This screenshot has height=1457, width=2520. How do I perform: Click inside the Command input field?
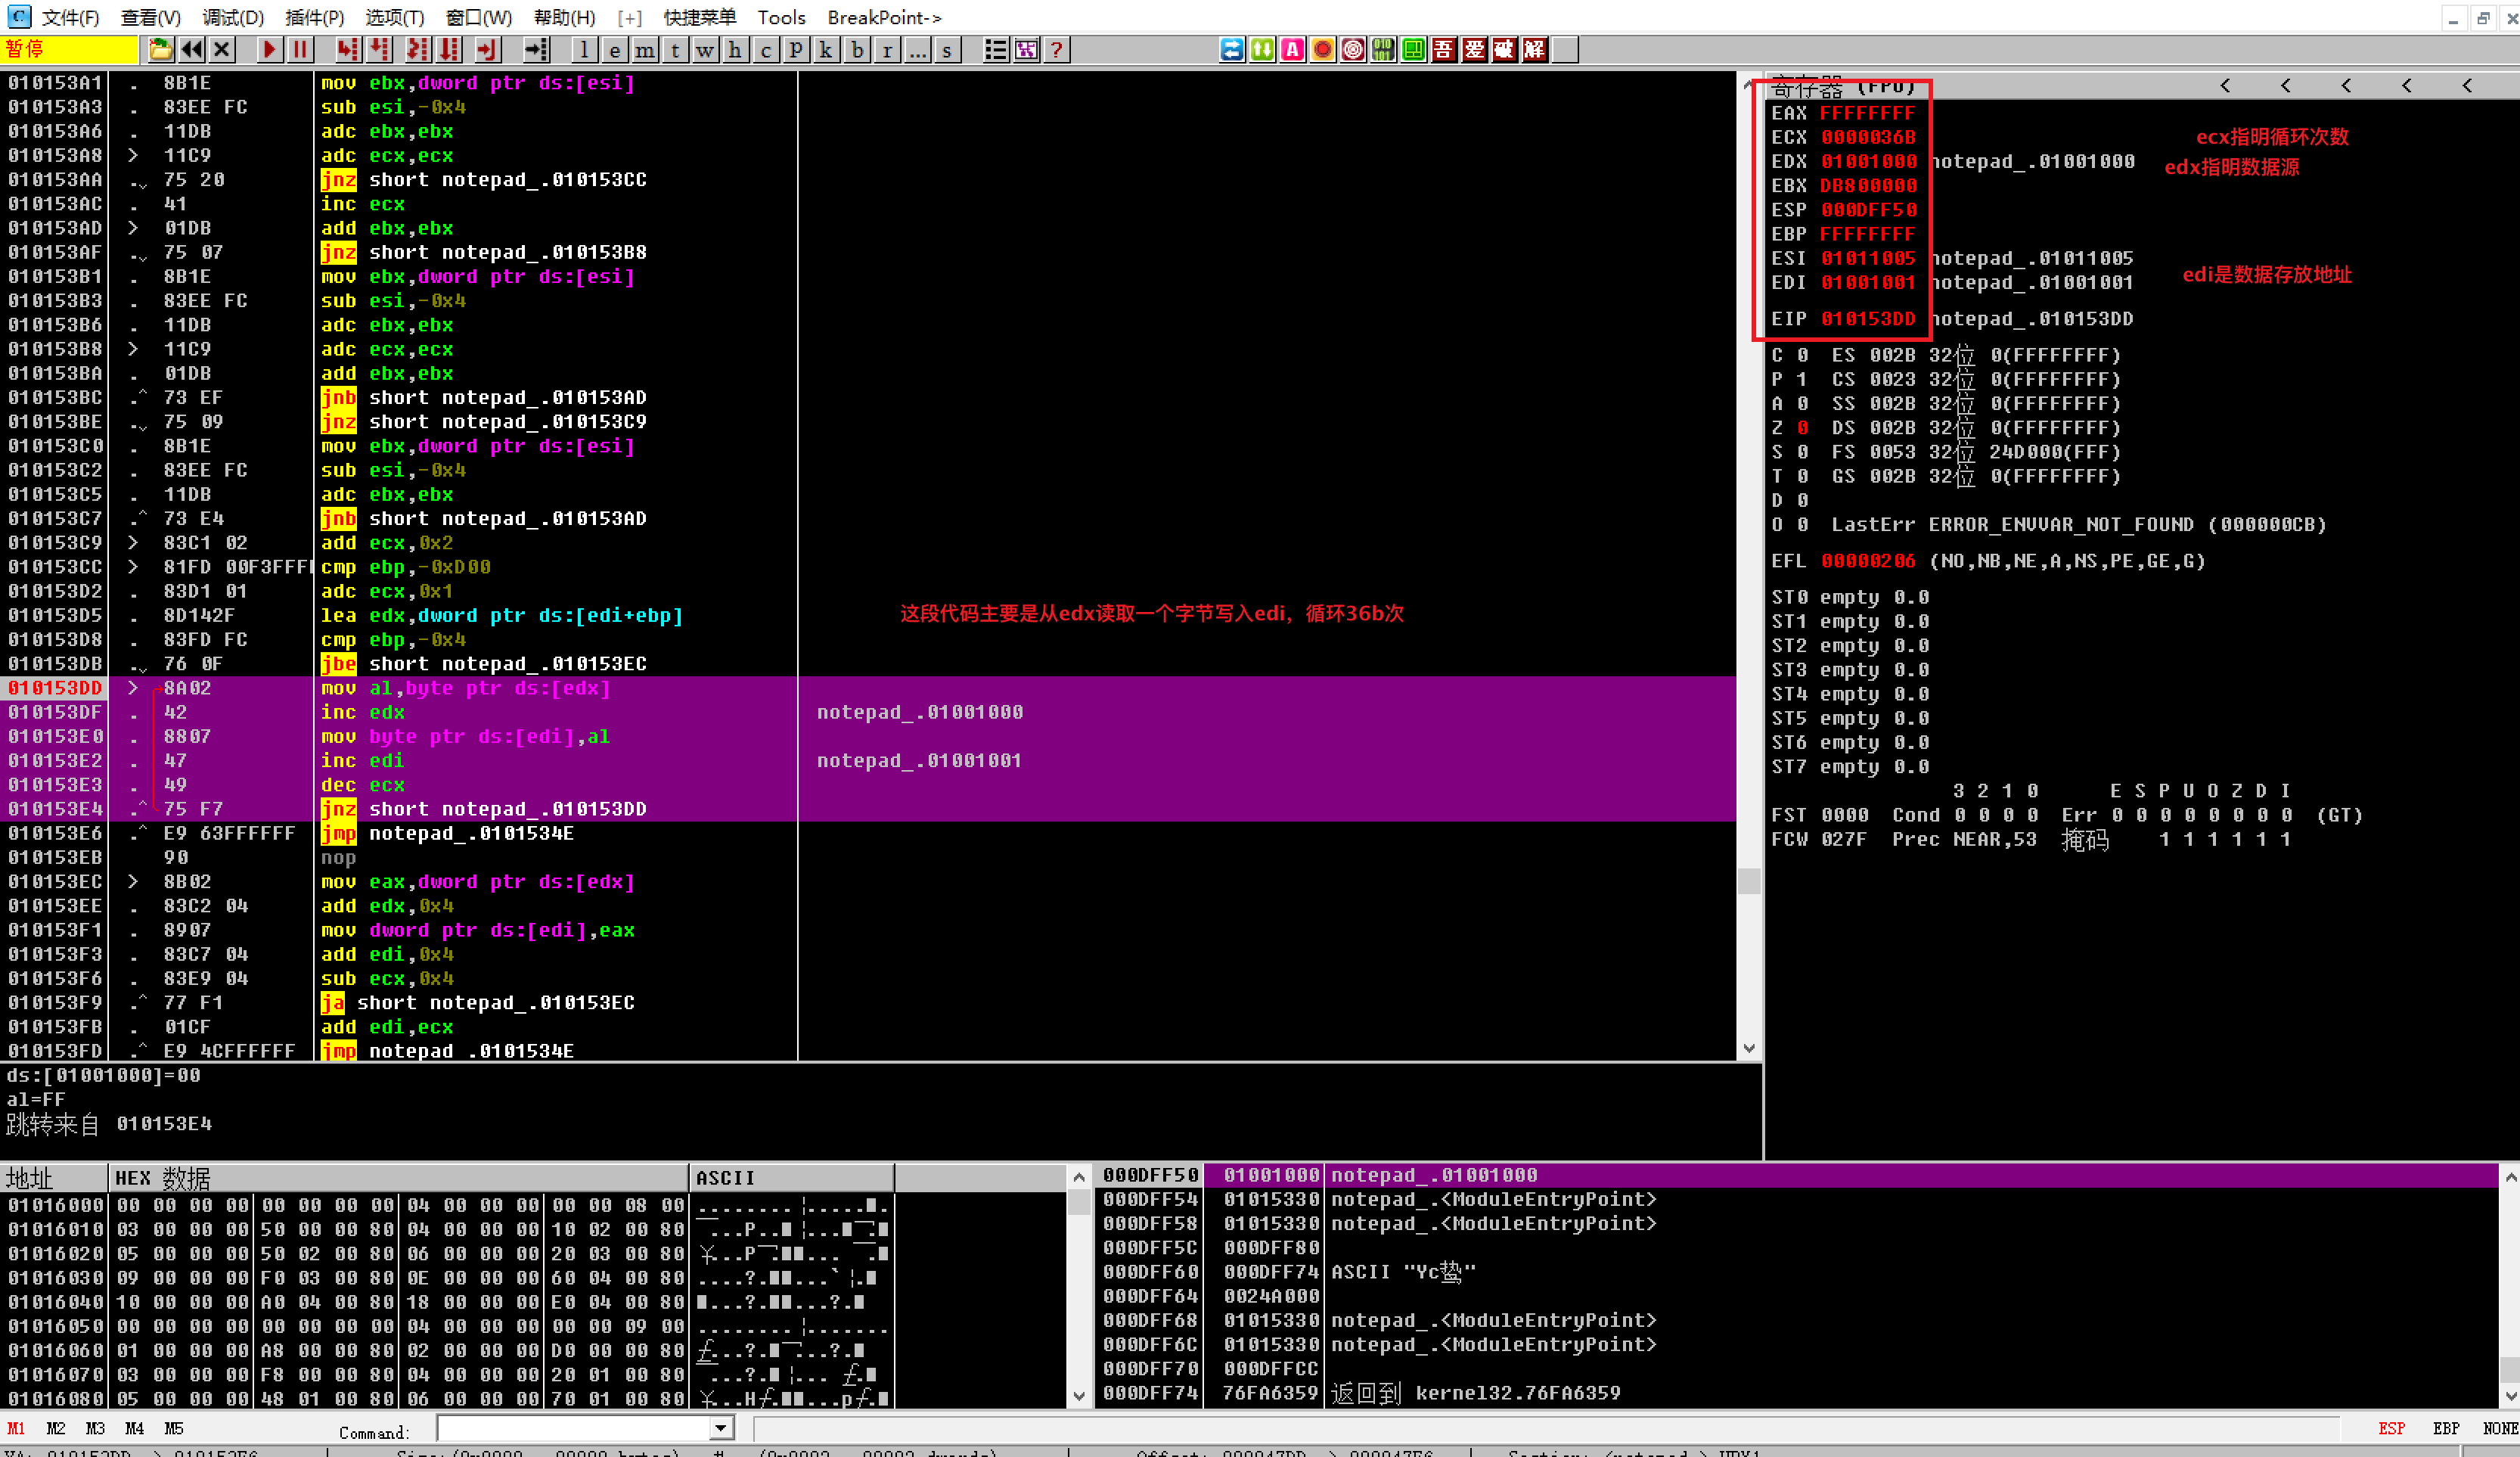pyautogui.click(x=575, y=1428)
